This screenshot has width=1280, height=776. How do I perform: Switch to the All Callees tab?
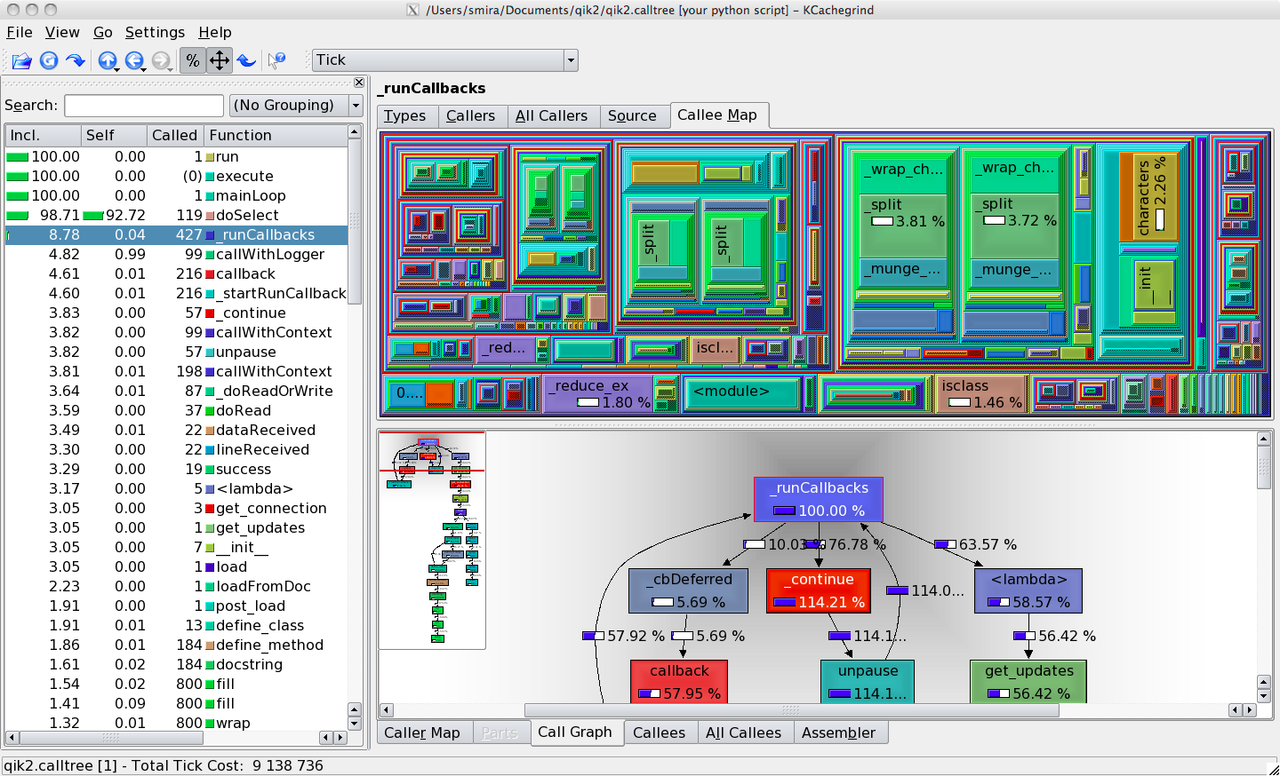coord(743,732)
